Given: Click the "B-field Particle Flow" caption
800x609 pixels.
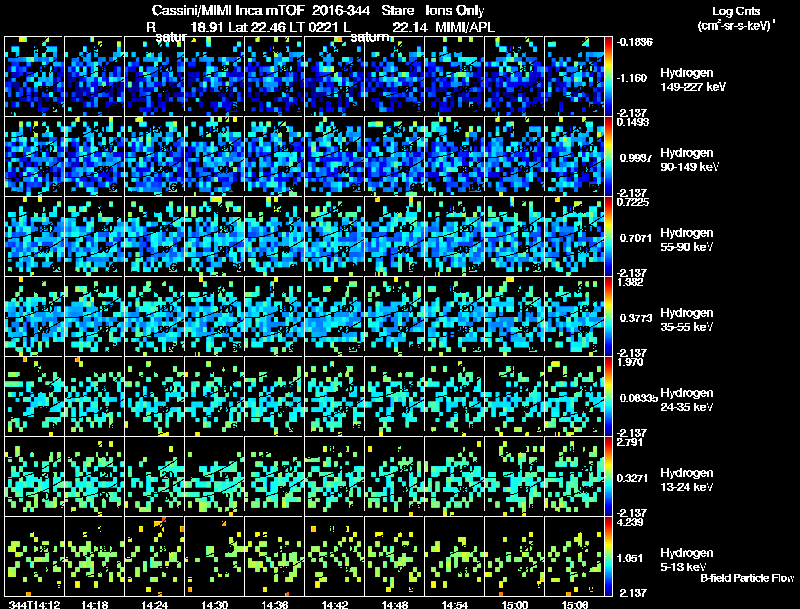Looking at the screenshot, I should click(747, 578).
